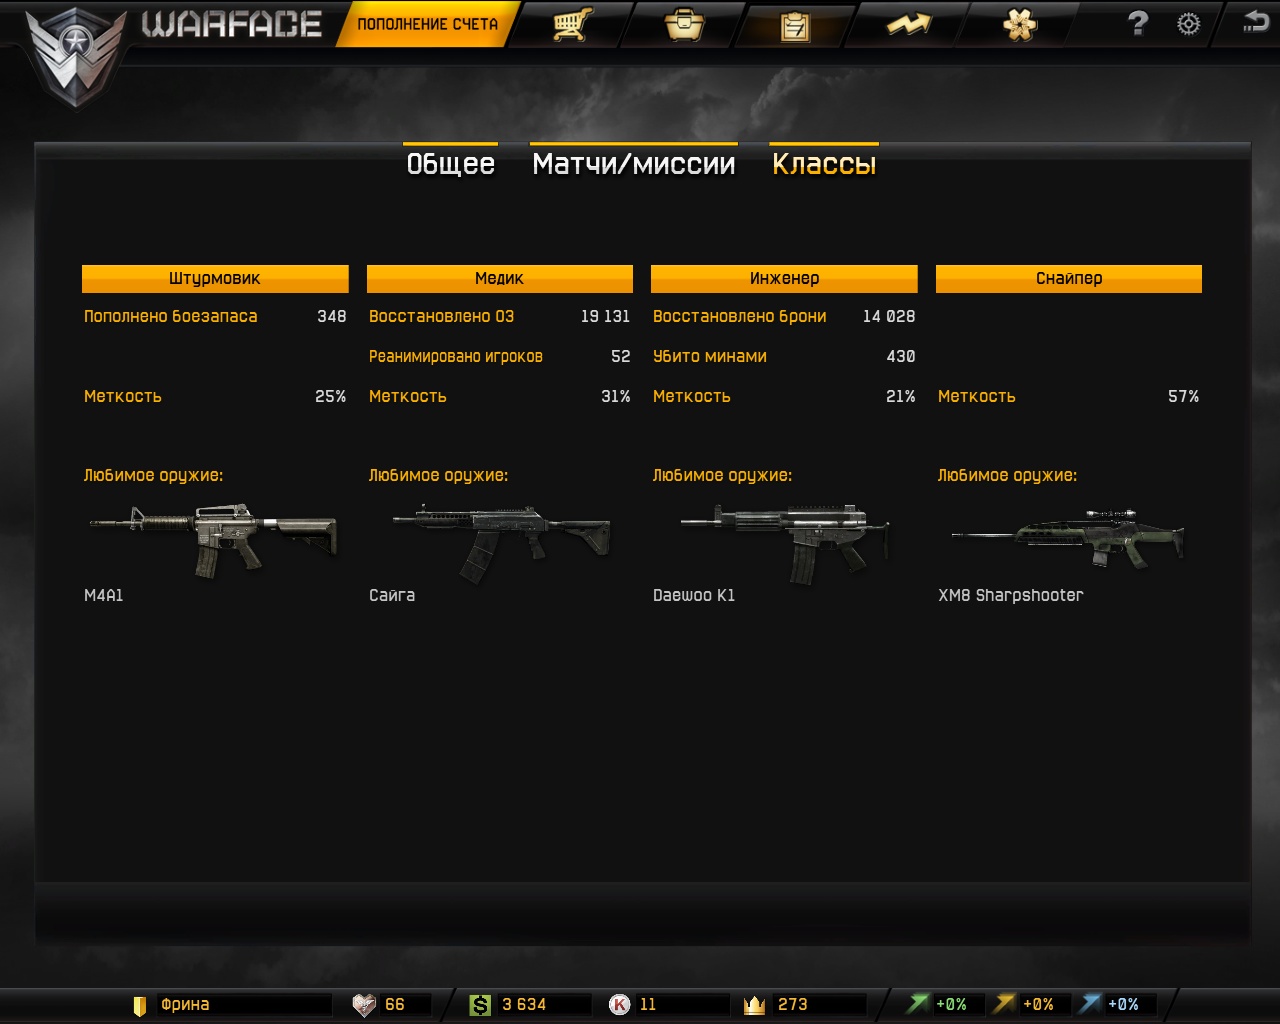
Task: Click the Warface emblem logo
Action: [x=76, y=56]
